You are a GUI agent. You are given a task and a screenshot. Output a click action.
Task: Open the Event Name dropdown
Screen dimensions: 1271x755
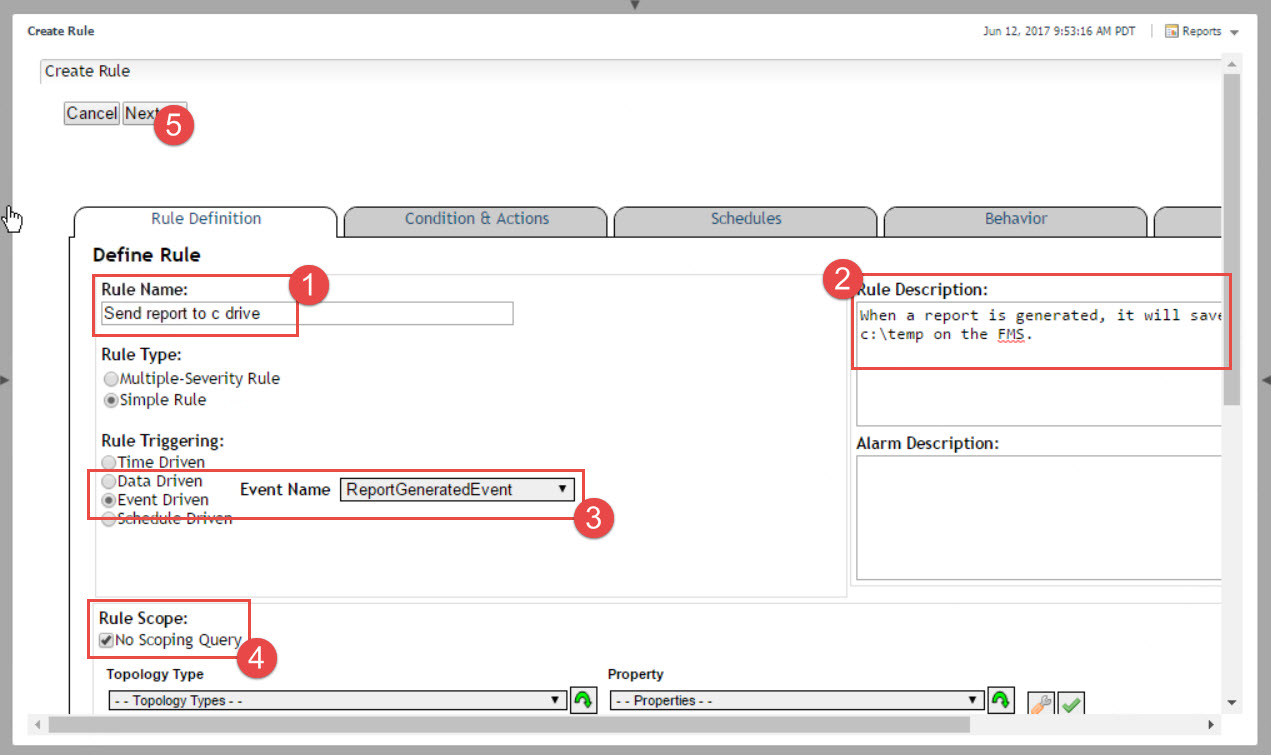click(457, 489)
